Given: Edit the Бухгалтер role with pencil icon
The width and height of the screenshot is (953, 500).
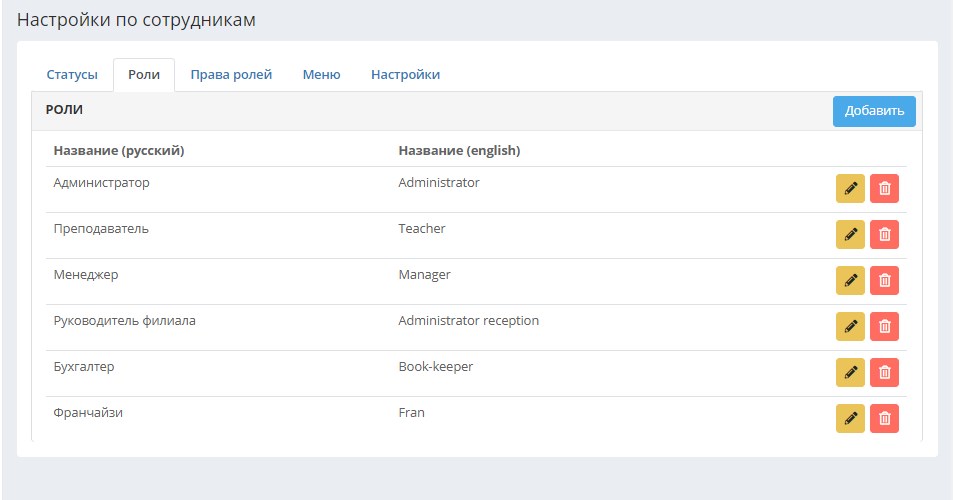Looking at the screenshot, I should 850,372.
